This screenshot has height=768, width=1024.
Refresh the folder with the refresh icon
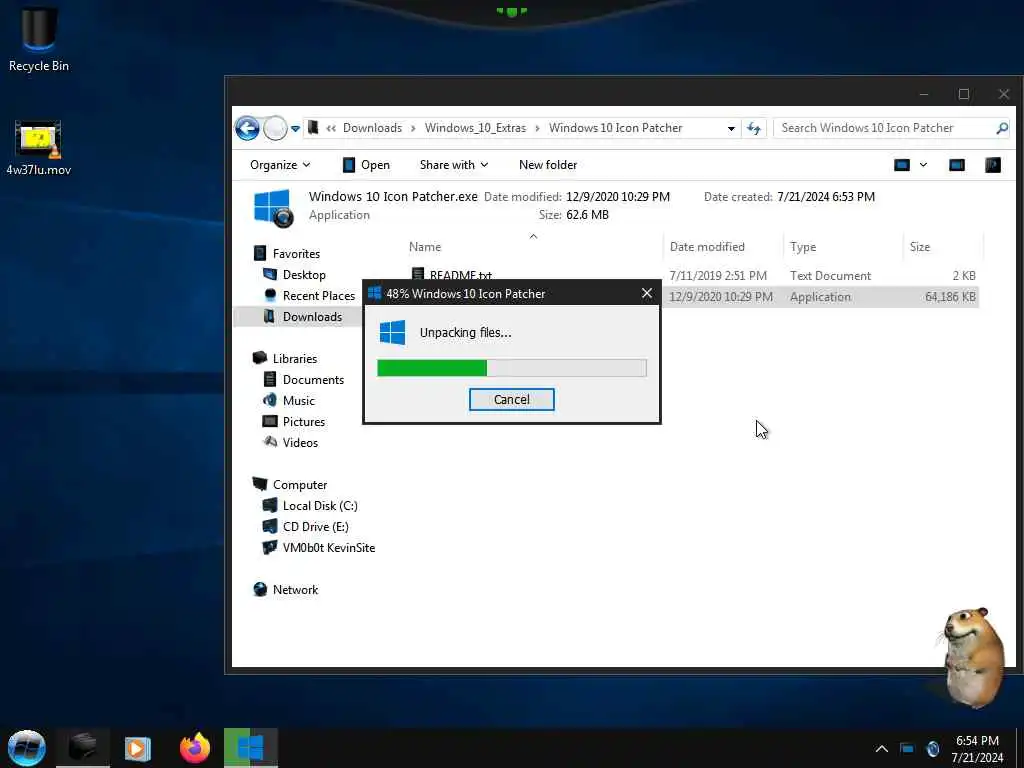click(x=754, y=128)
